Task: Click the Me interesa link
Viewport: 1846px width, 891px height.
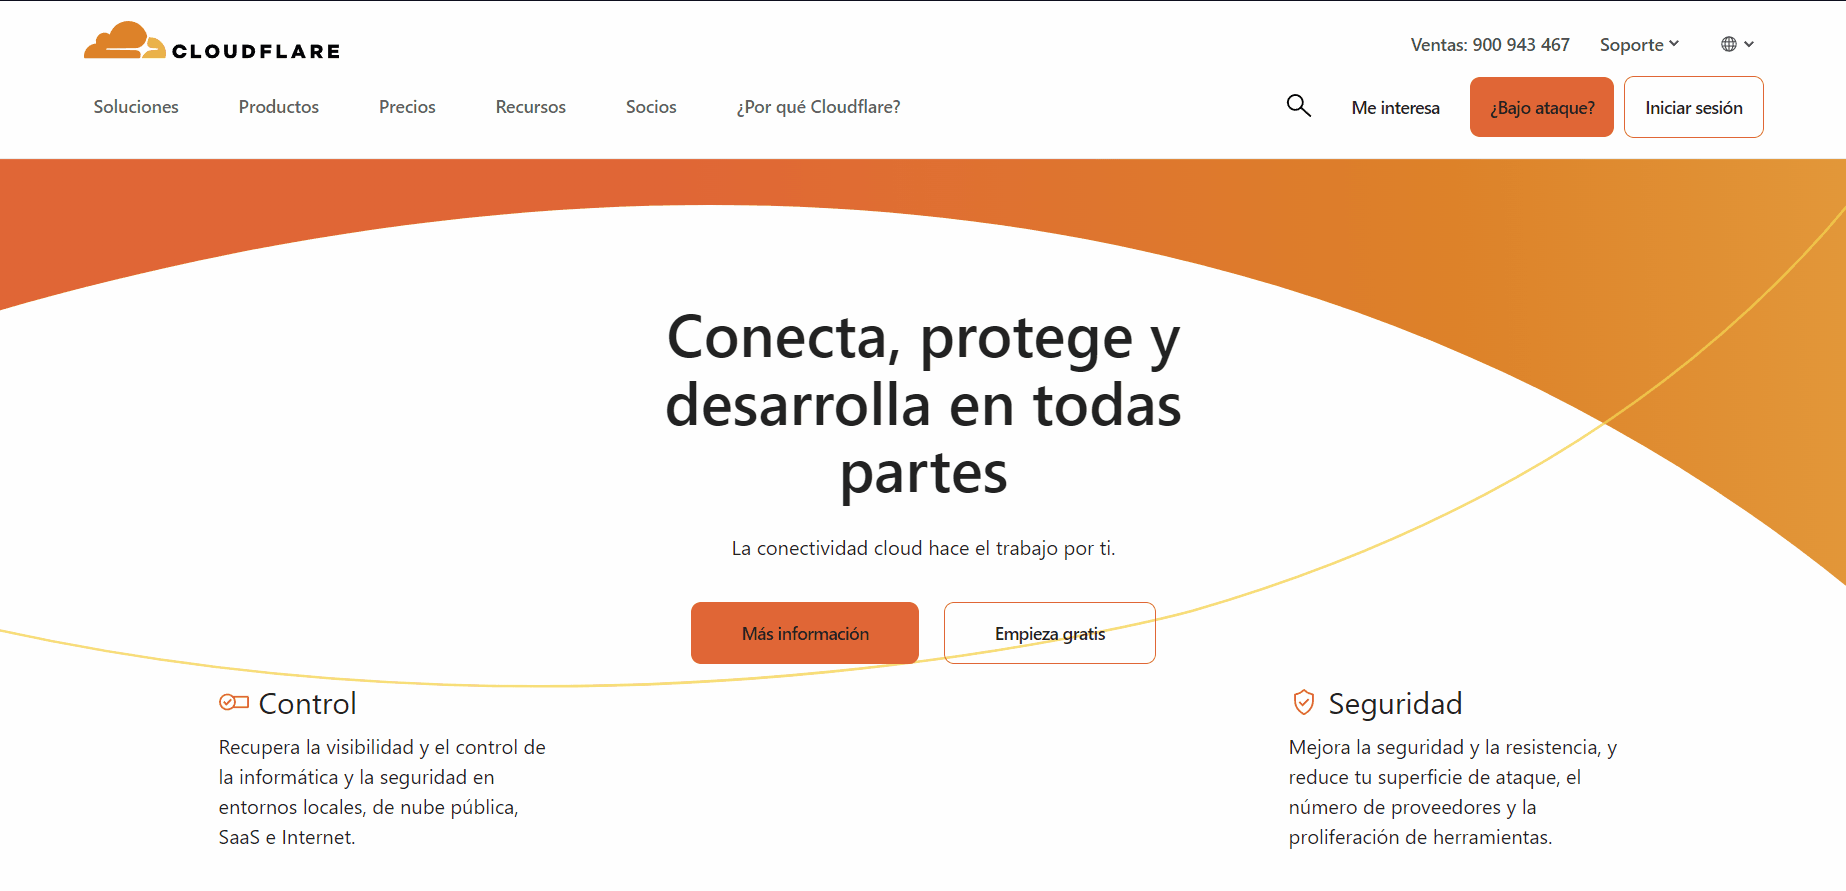Action: tap(1395, 108)
